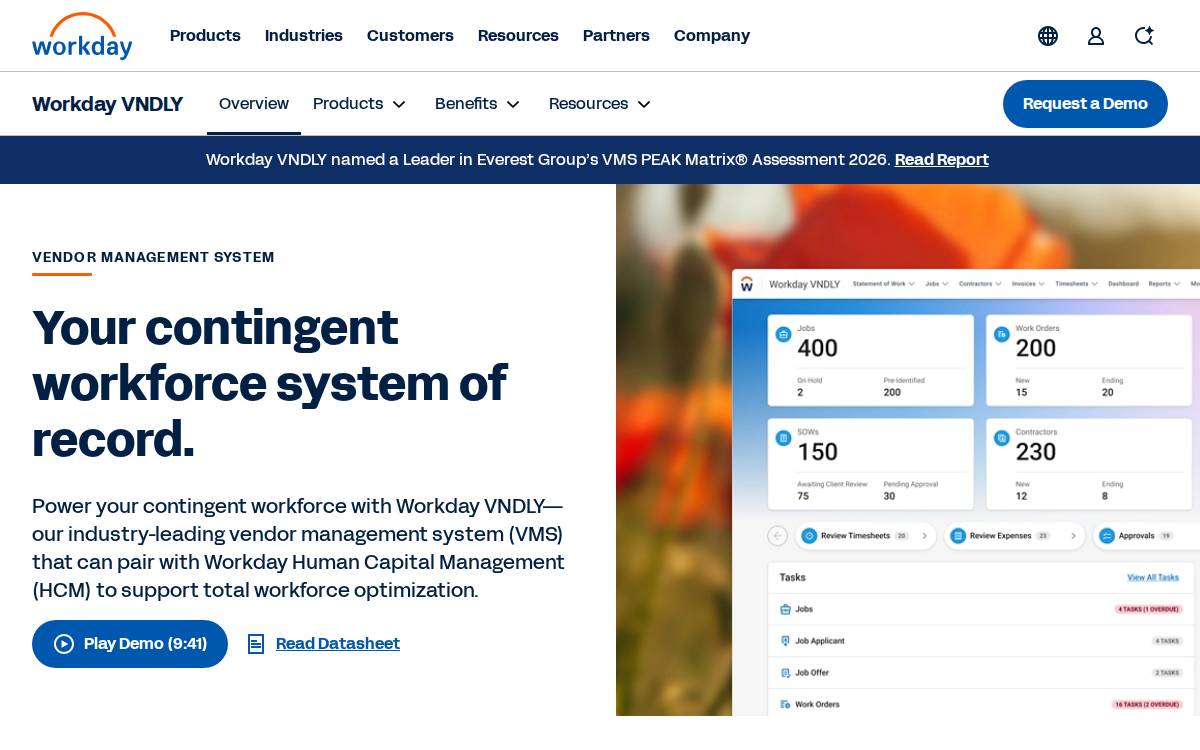
Task: Click the Work Orders row icon under Tasks
Action: coord(785,705)
